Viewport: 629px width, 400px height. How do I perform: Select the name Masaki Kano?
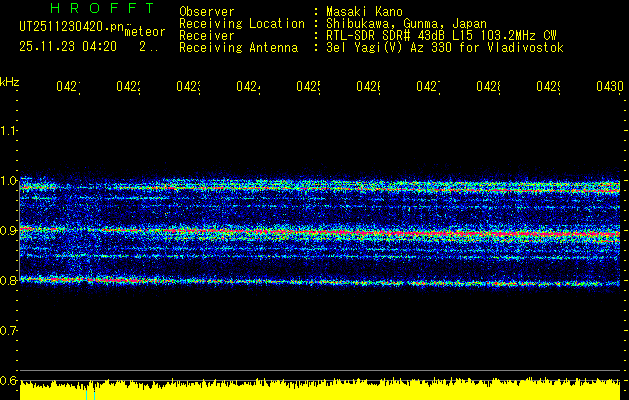pyautogui.click(x=364, y=12)
